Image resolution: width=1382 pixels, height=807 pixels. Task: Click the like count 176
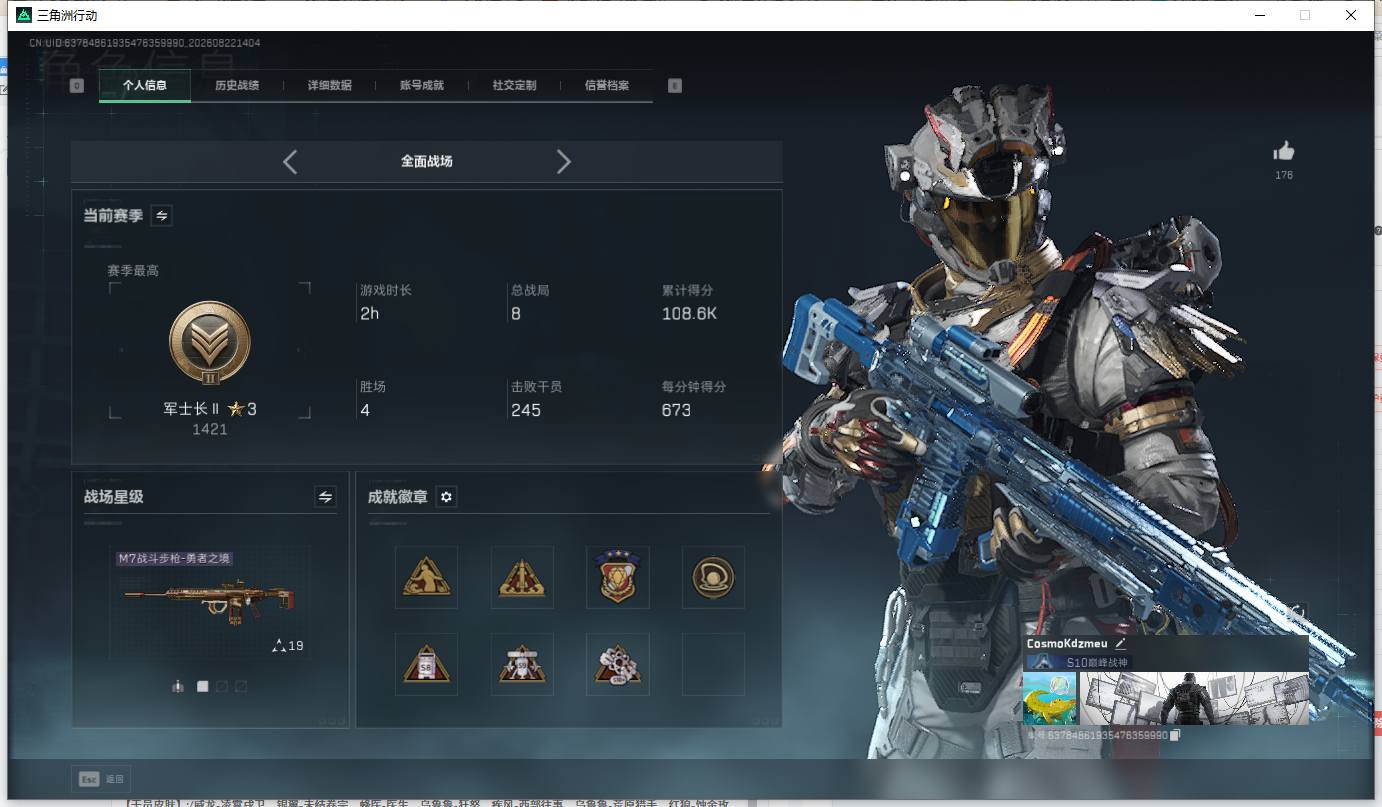pyautogui.click(x=1284, y=175)
